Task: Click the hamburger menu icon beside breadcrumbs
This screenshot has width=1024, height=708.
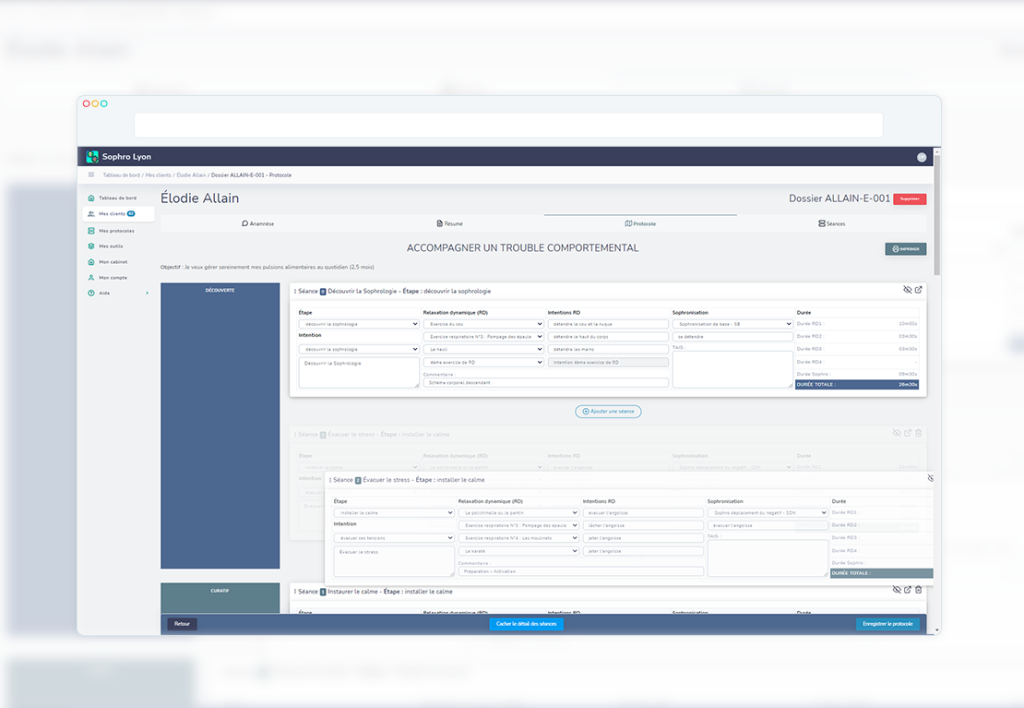Action: tap(91, 175)
